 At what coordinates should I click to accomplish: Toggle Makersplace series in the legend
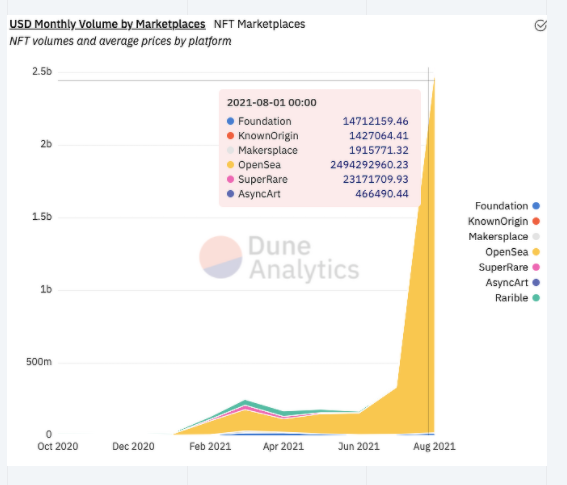pyautogui.click(x=504, y=237)
